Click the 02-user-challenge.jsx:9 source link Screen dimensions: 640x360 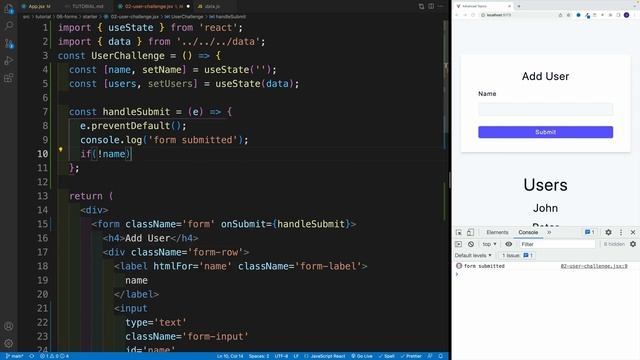594,266
